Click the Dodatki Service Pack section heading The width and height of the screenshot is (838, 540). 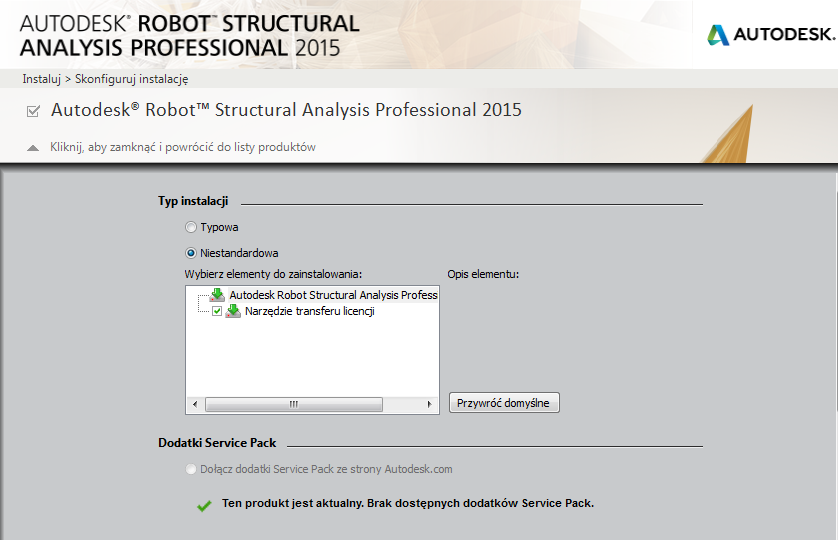[x=217, y=443]
